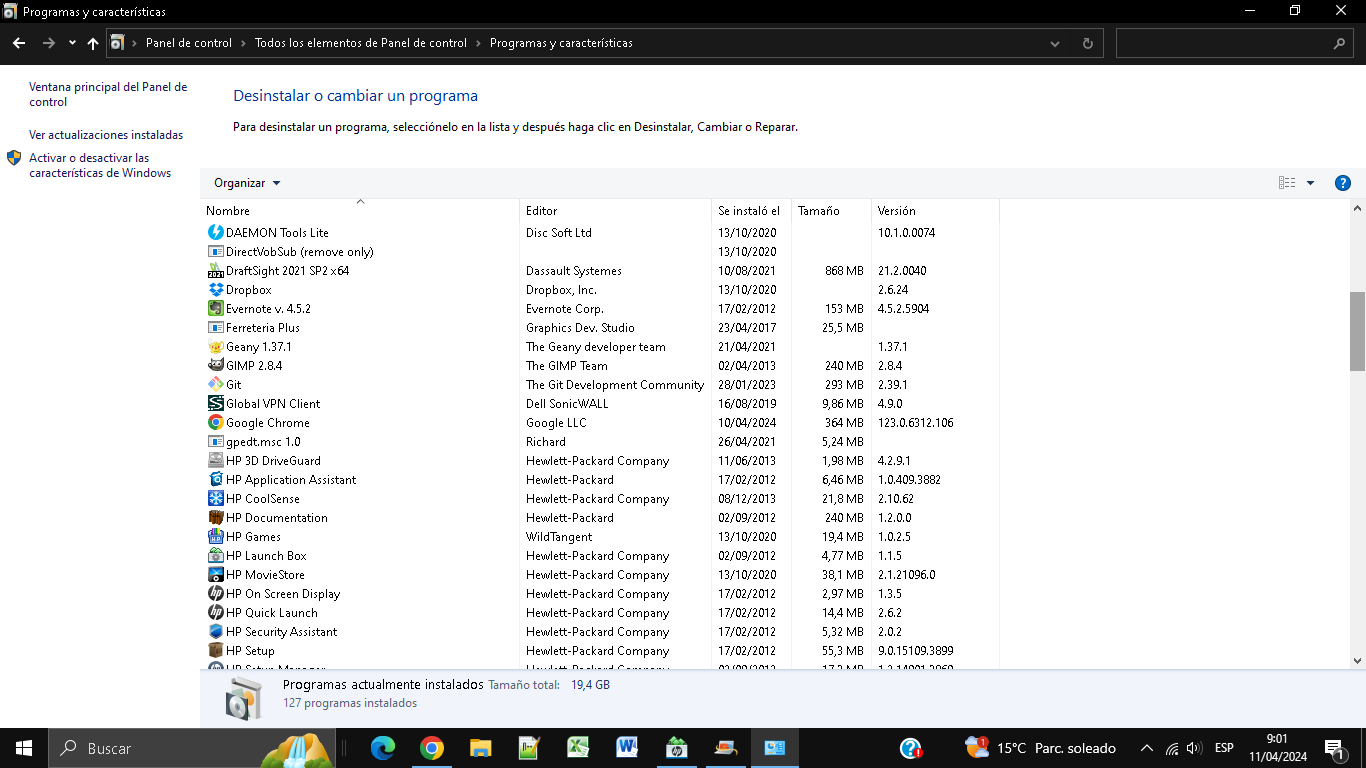Expand arrow after Todos los elementos breadcrumb

point(478,43)
